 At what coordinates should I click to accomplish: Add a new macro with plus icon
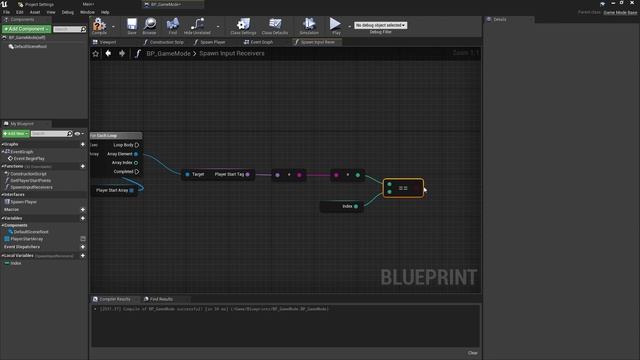tap(83, 209)
